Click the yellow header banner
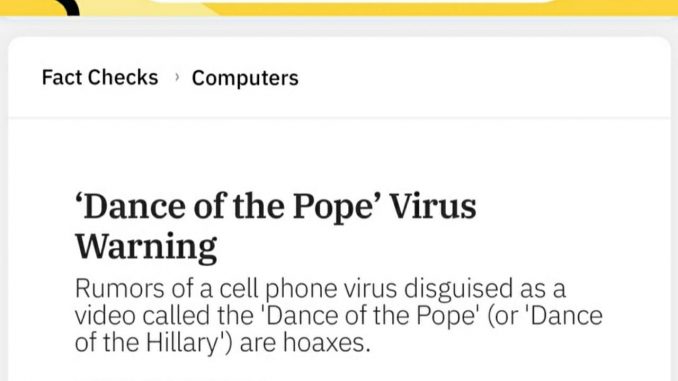Screen dimensions: 678x381 [339, 8]
